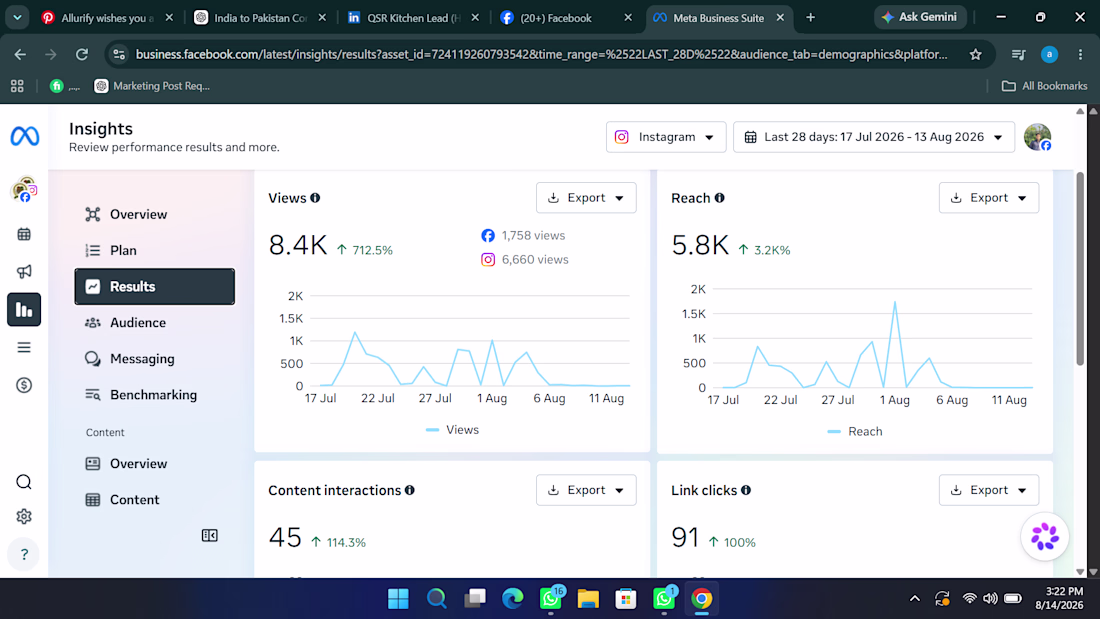Viewport: 1100px width, 619px height.
Task: Open the profile avatar at top right
Action: tap(1038, 137)
